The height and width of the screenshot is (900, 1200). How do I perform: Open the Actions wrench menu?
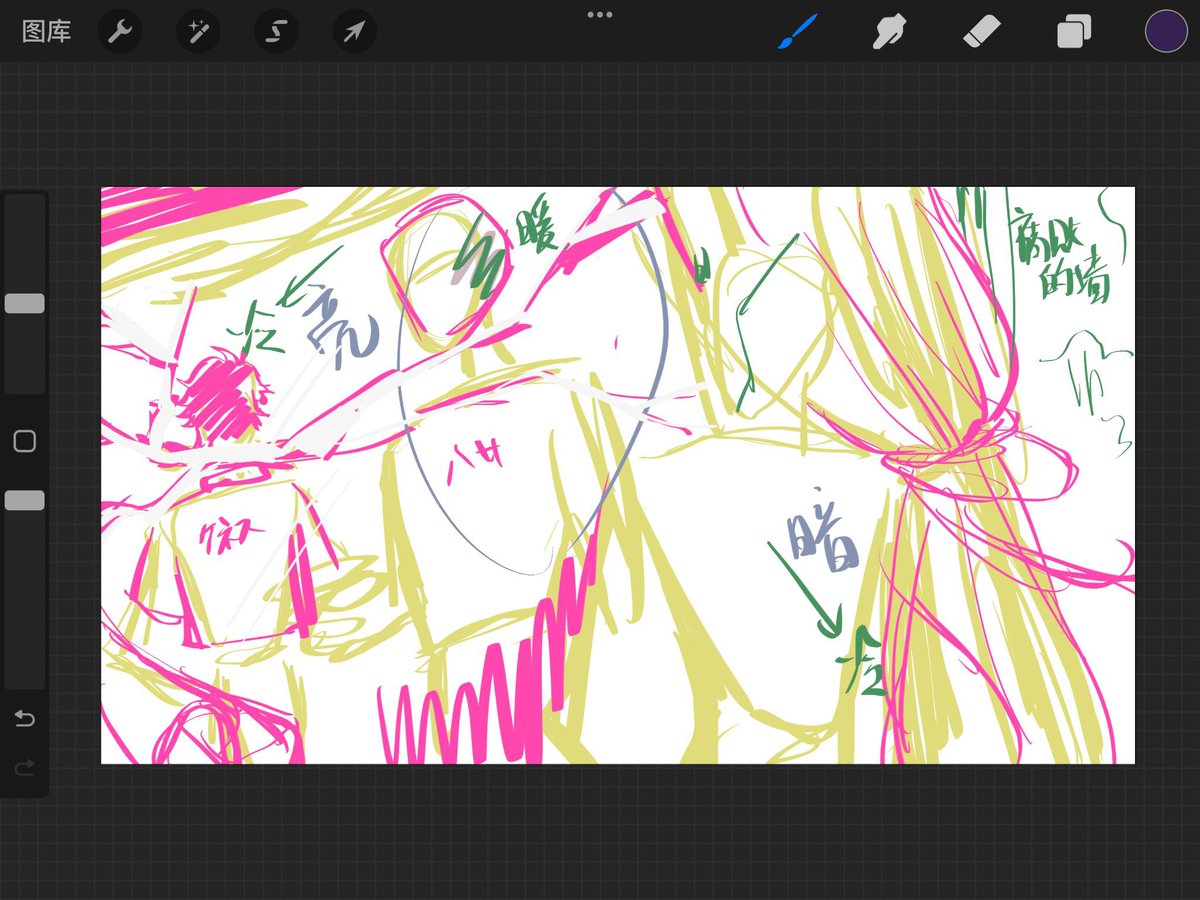pos(120,32)
